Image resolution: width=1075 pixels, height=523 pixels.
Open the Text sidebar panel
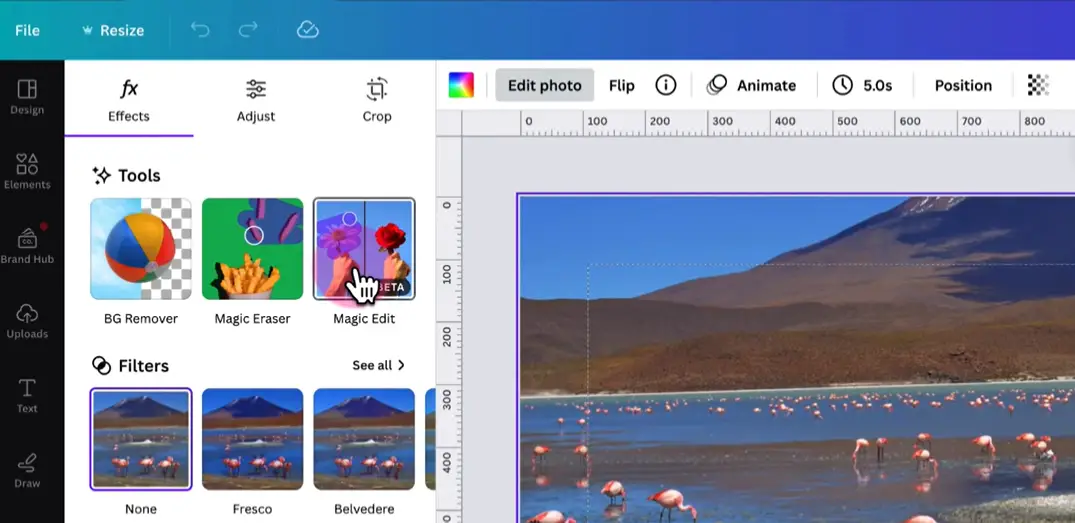(x=27, y=396)
